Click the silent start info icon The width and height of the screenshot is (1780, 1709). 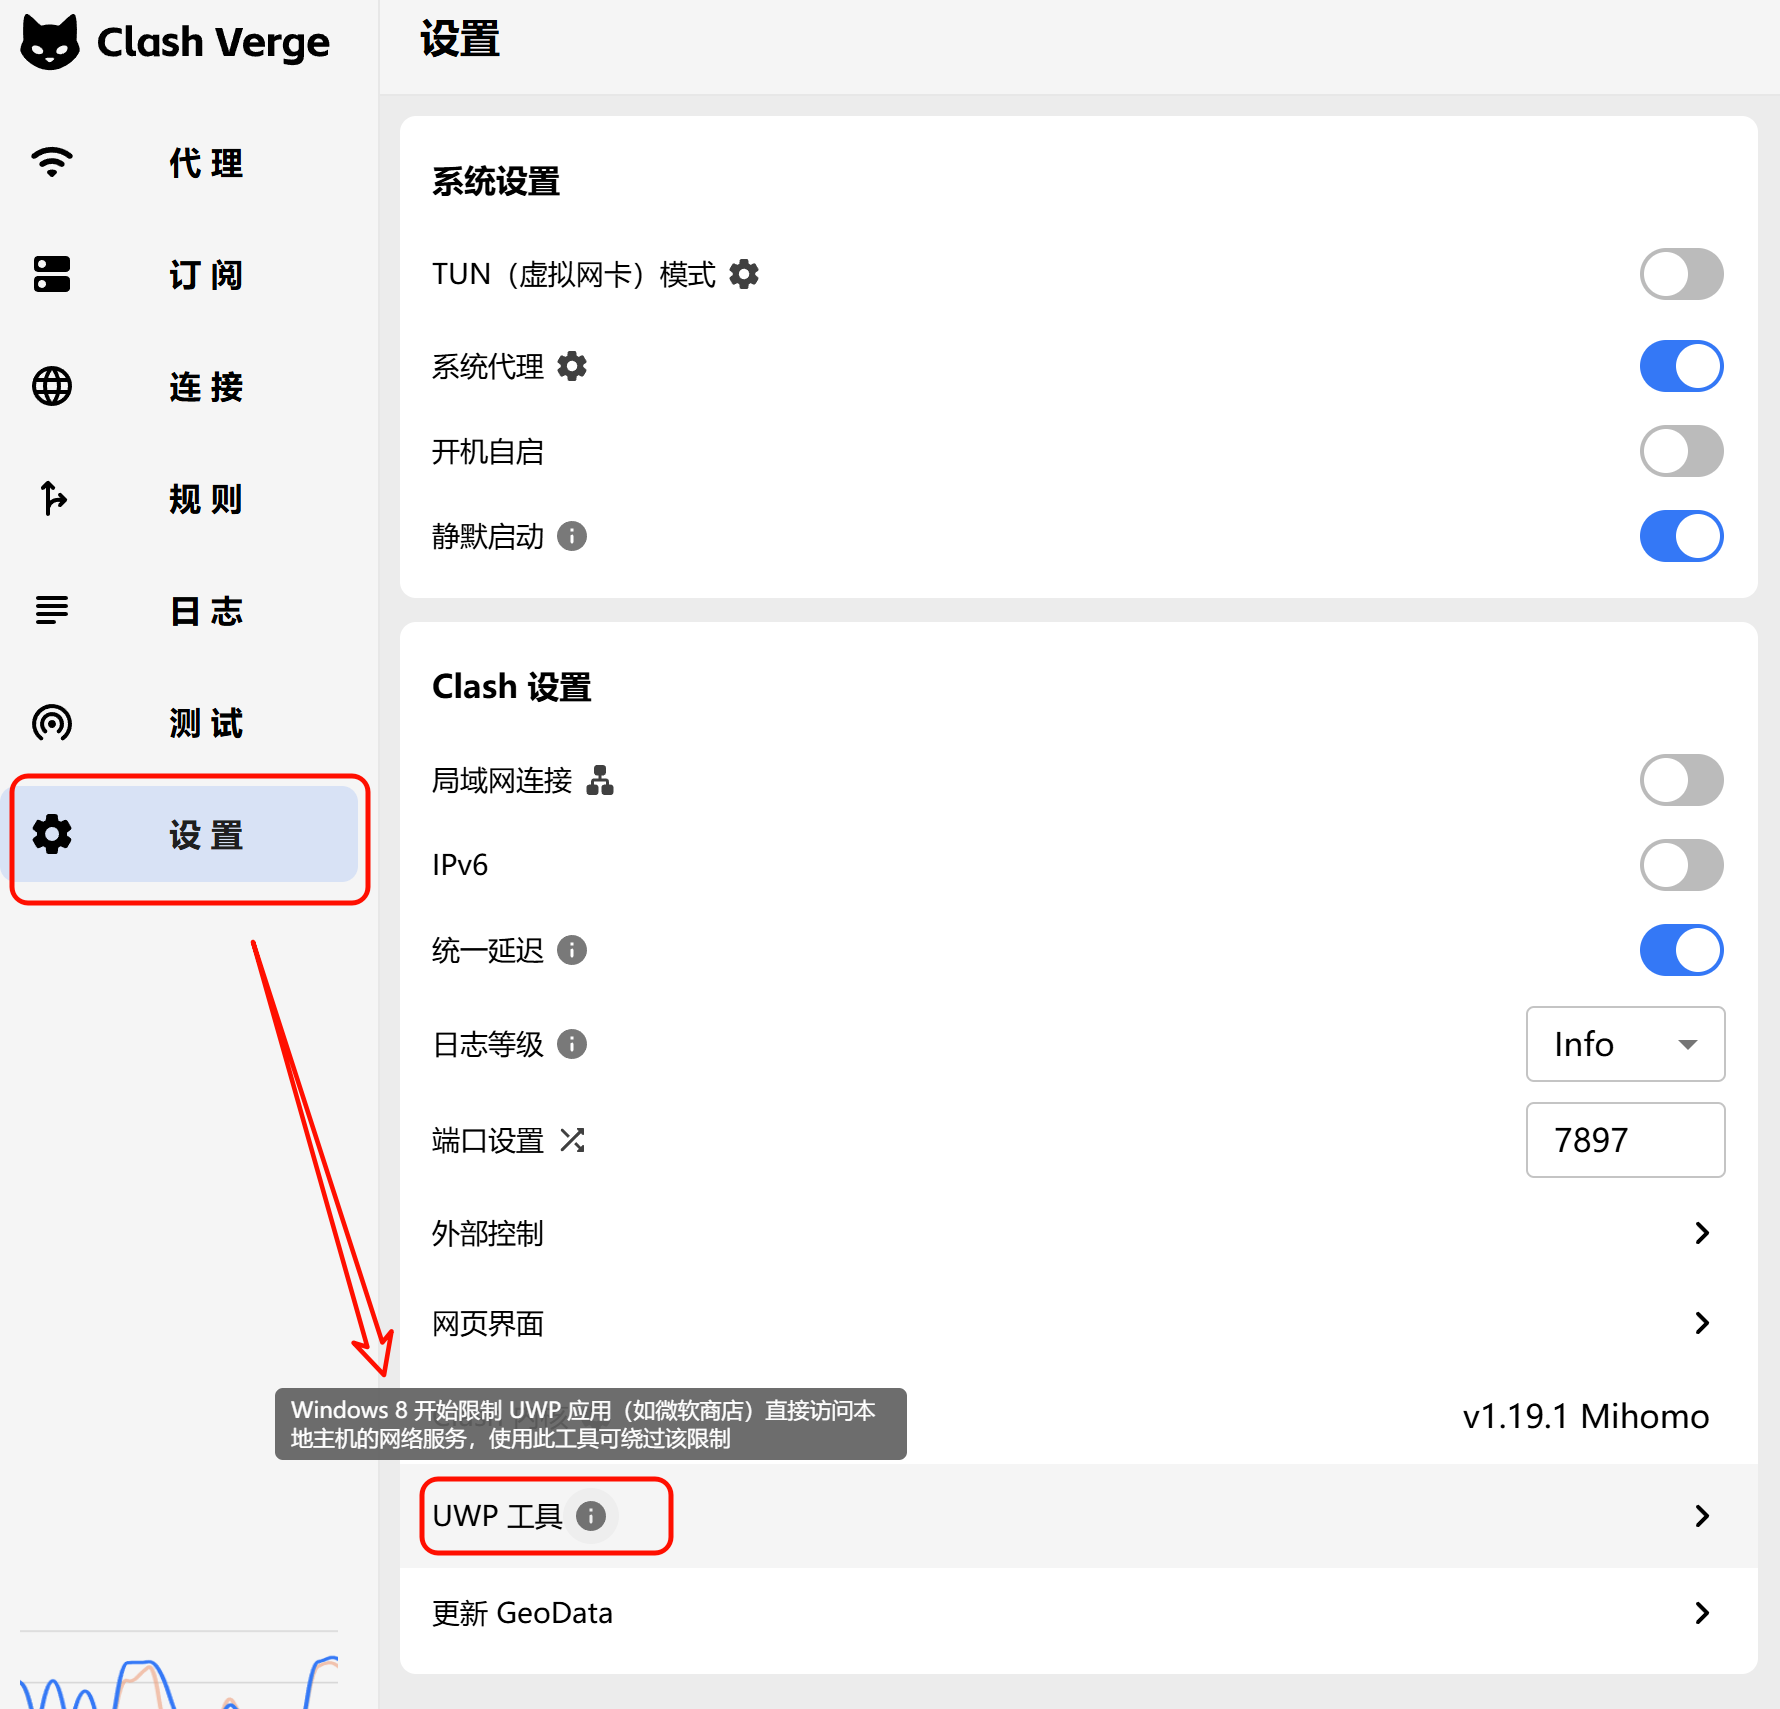572,537
